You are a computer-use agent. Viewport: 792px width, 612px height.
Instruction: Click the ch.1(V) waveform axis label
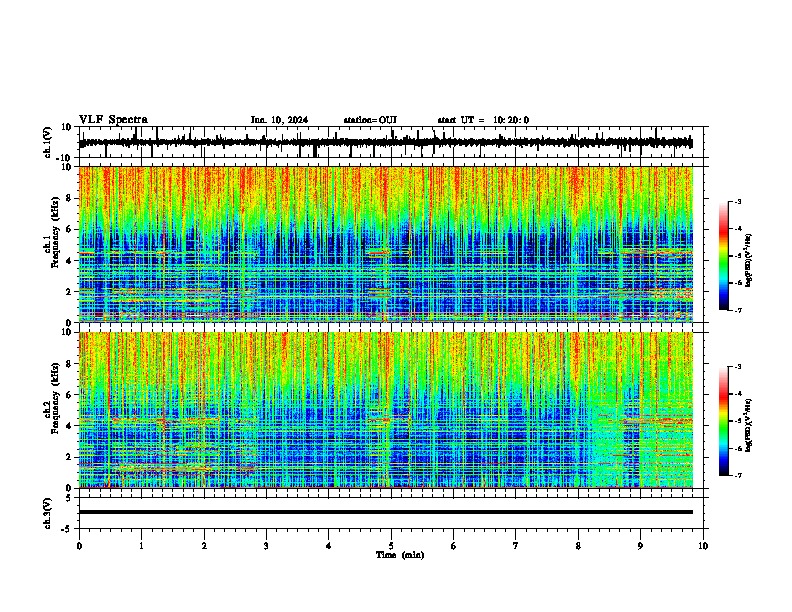pos(48,142)
